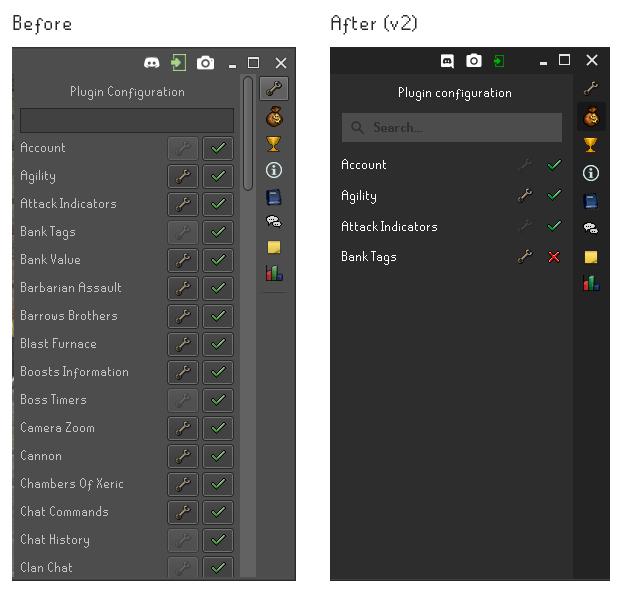The height and width of the screenshot is (599, 622).
Task: Disable Attack Indicators in After (v2) list
Action: [554, 226]
